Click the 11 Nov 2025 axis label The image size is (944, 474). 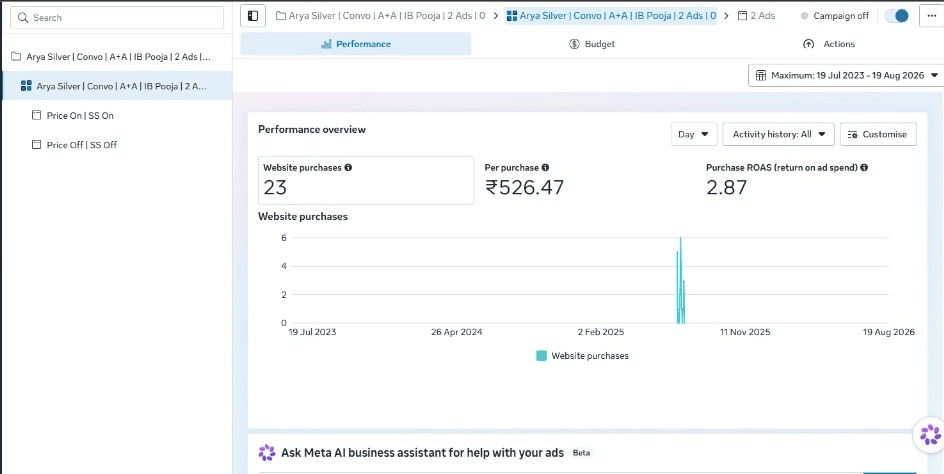(745, 332)
